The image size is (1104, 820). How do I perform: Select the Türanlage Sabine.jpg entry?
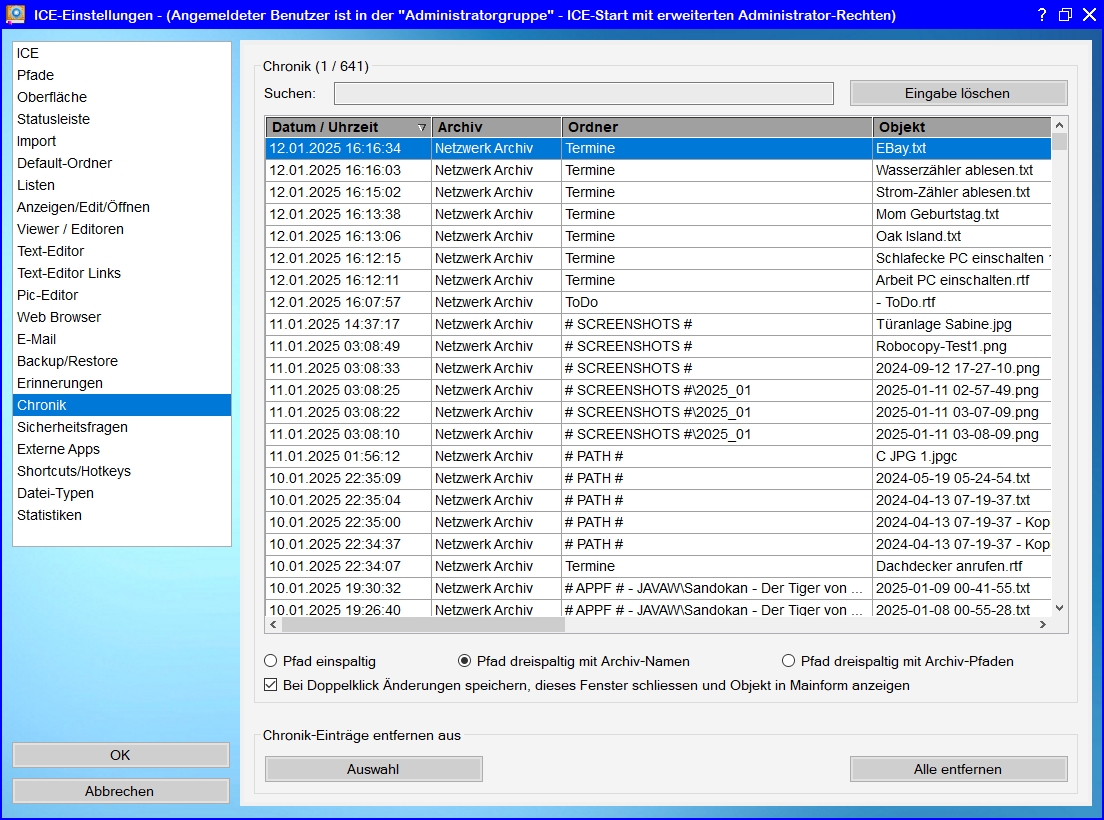(962, 324)
